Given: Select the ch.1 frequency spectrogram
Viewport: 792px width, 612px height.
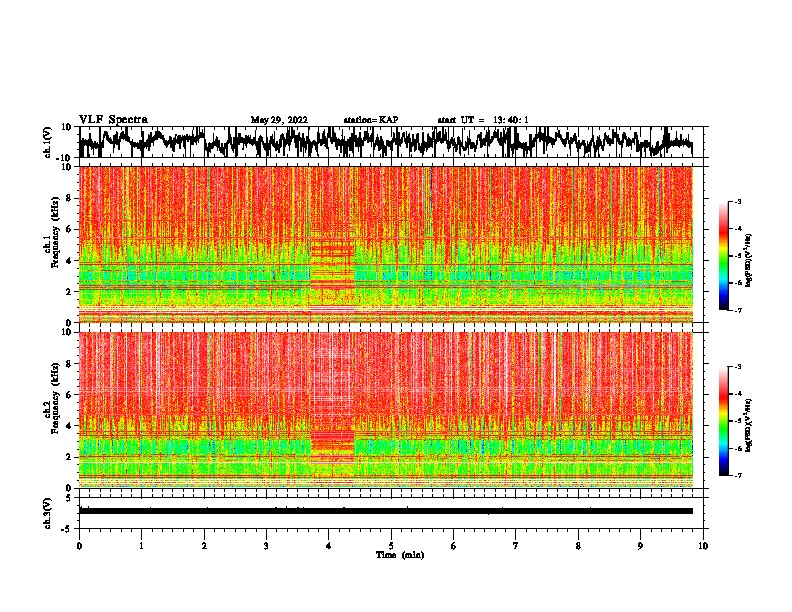Looking at the screenshot, I should 386,244.
